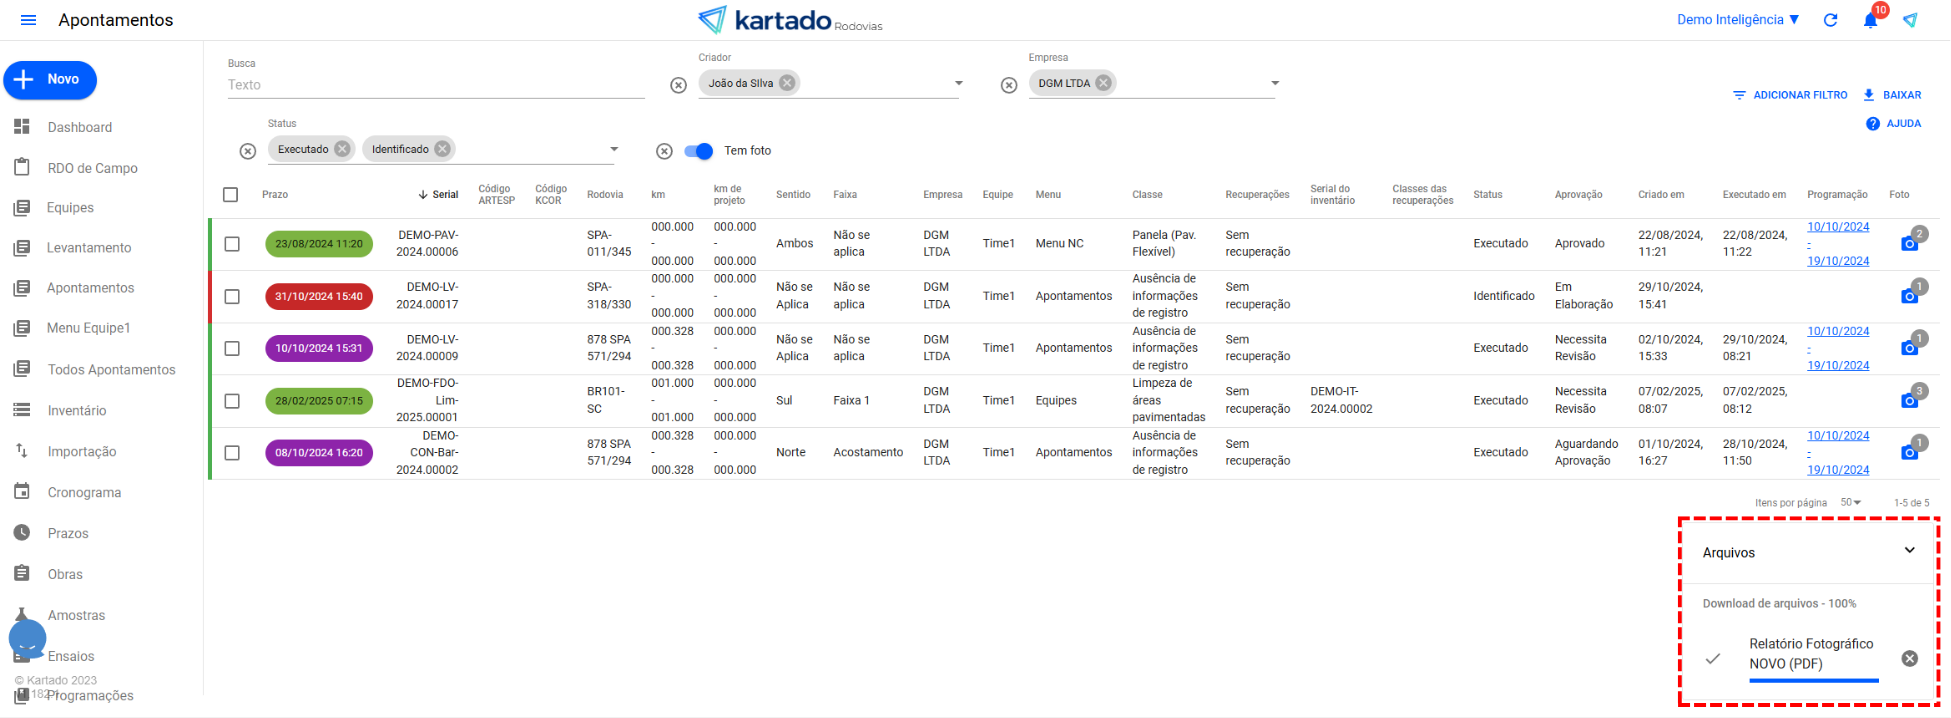
Task: Remove the Executado status chip
Action: [x=342, y=149]
